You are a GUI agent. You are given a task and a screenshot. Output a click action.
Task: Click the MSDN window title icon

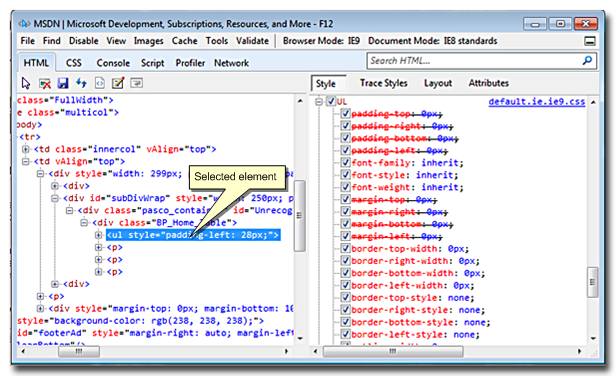point(24,24)
